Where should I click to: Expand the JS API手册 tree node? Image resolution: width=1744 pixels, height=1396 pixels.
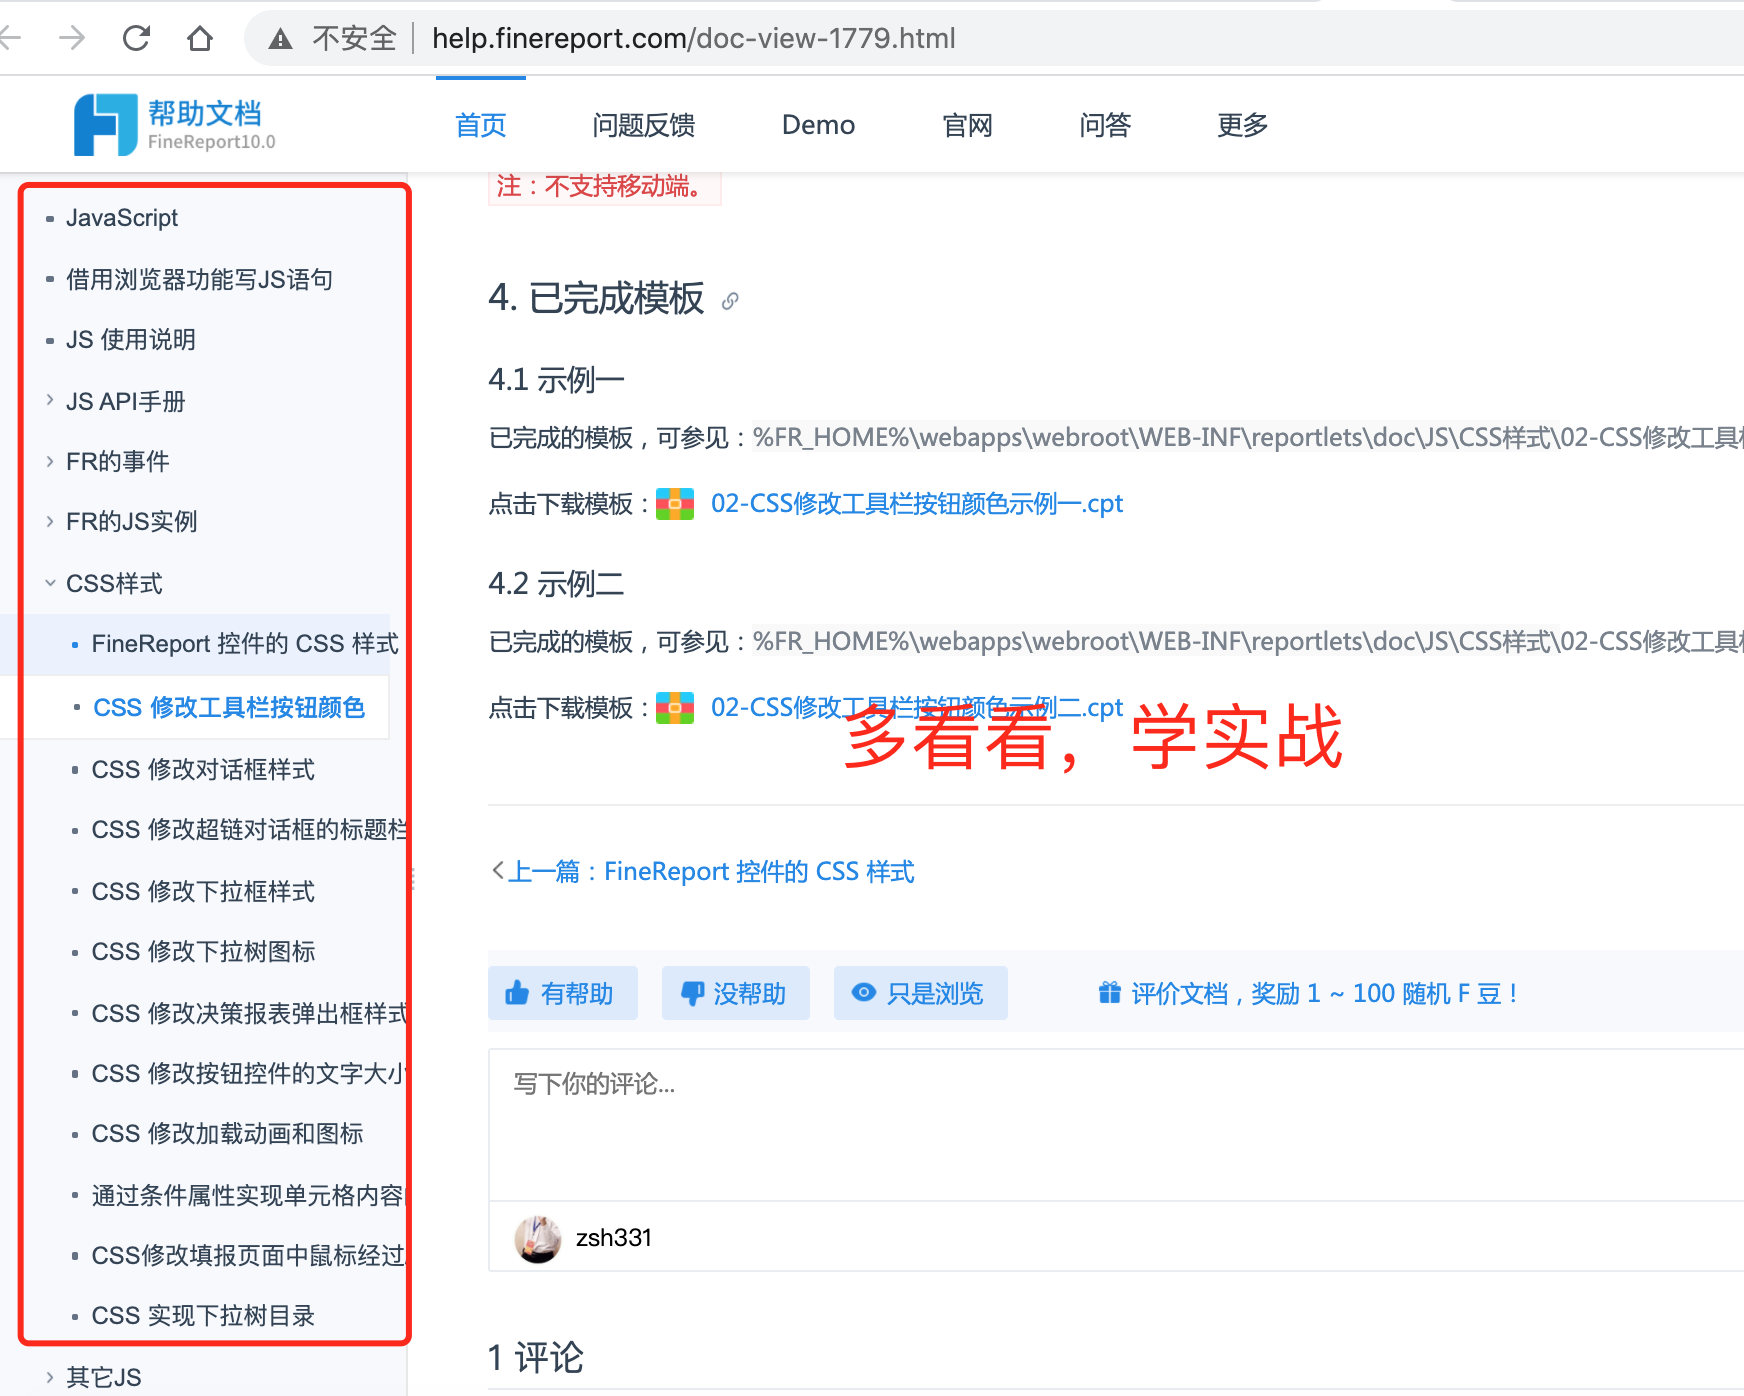pyautogui.click(x=50, y=401)
